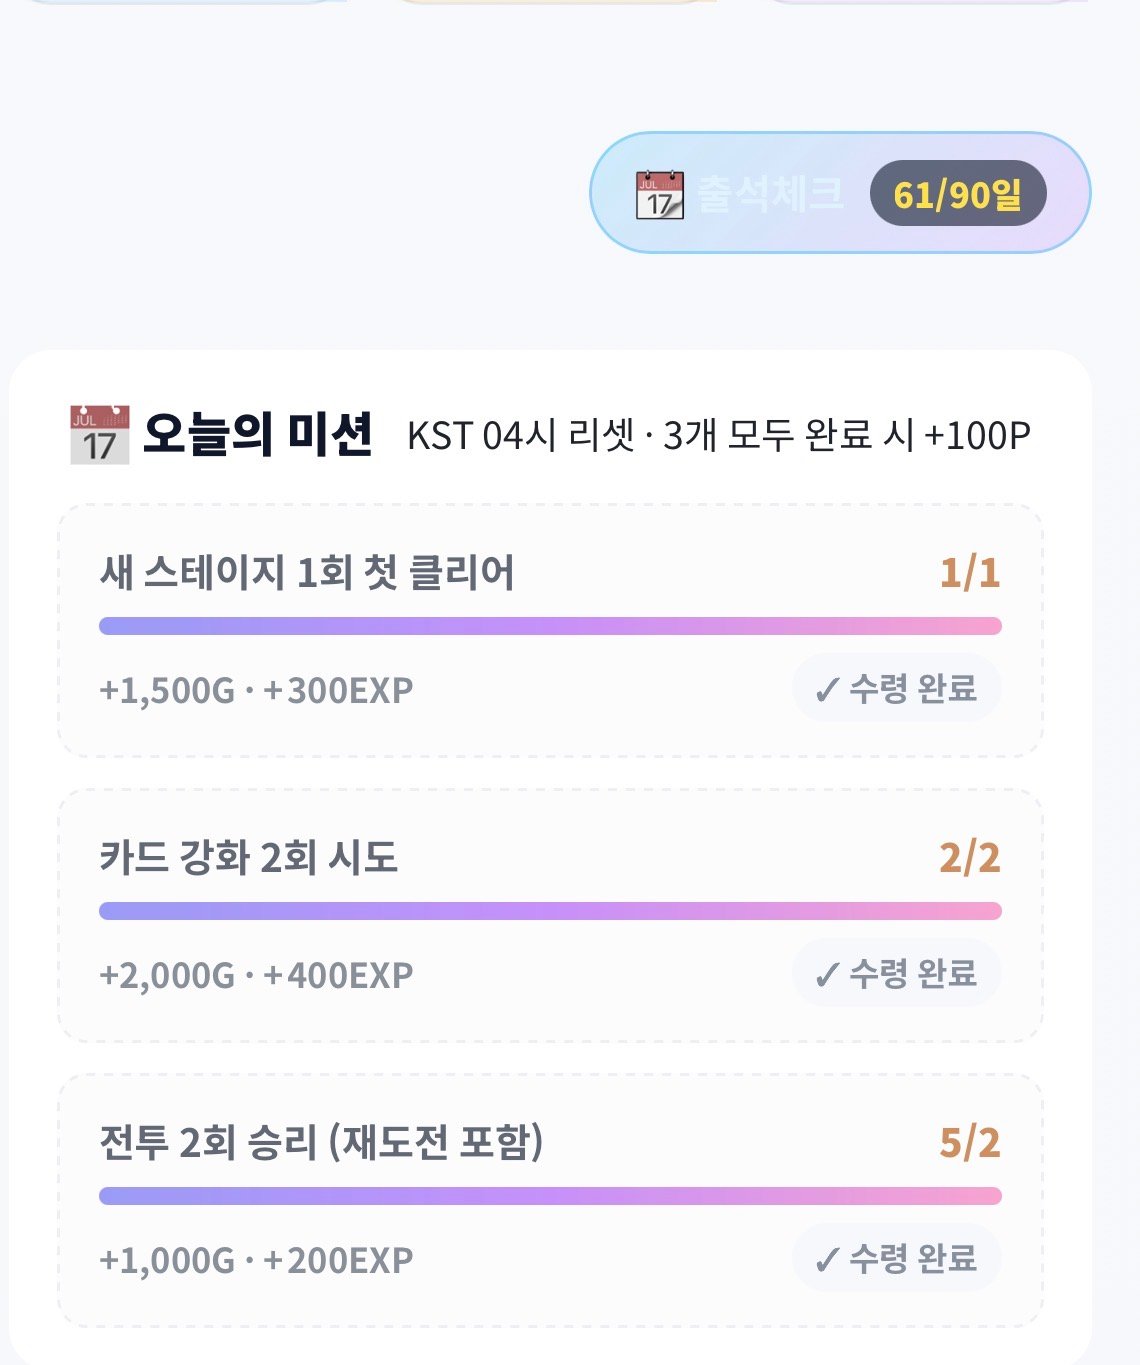Click the 5/2 progress counter

click(970, 1142)
